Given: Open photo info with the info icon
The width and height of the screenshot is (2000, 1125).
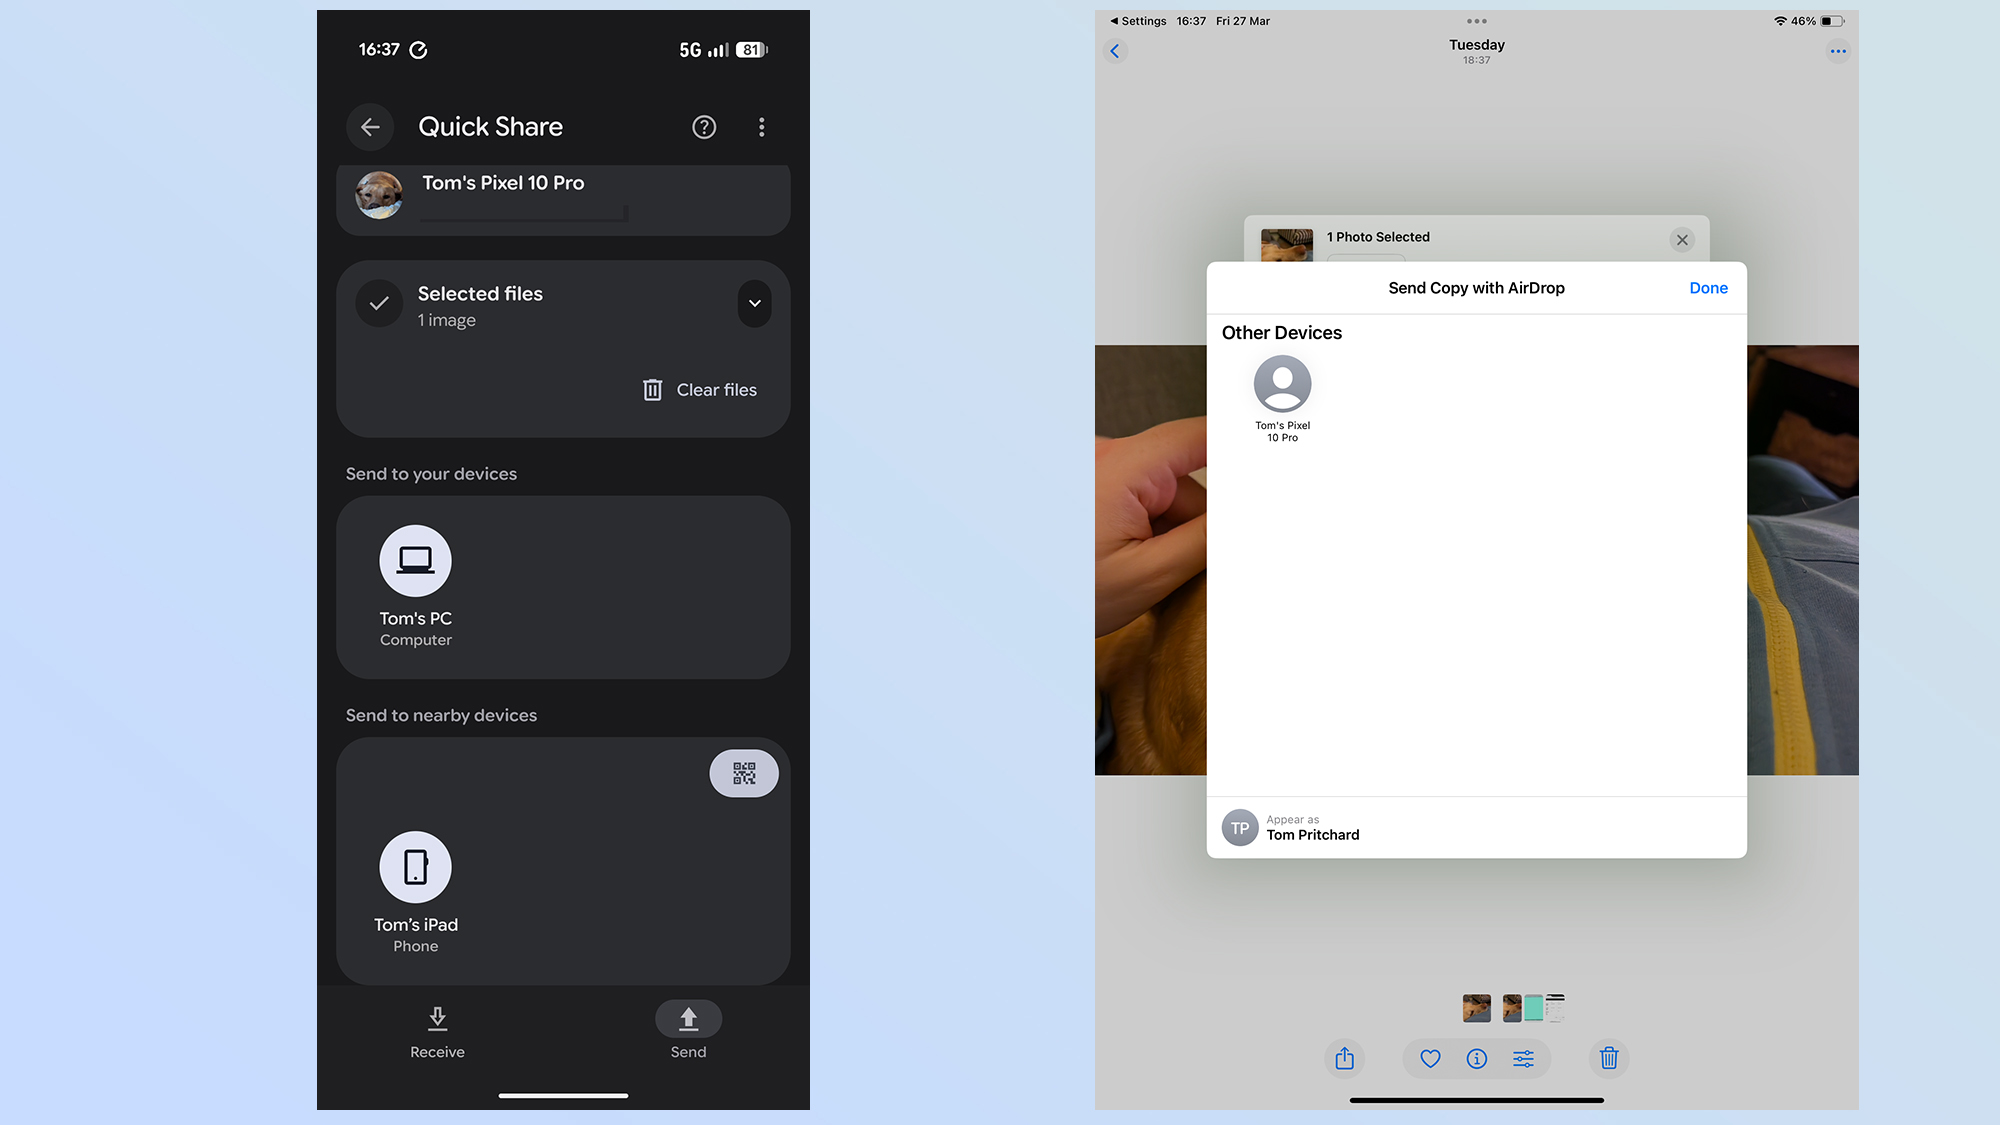Looking at the screenshot, I should click(1477, 1058).
